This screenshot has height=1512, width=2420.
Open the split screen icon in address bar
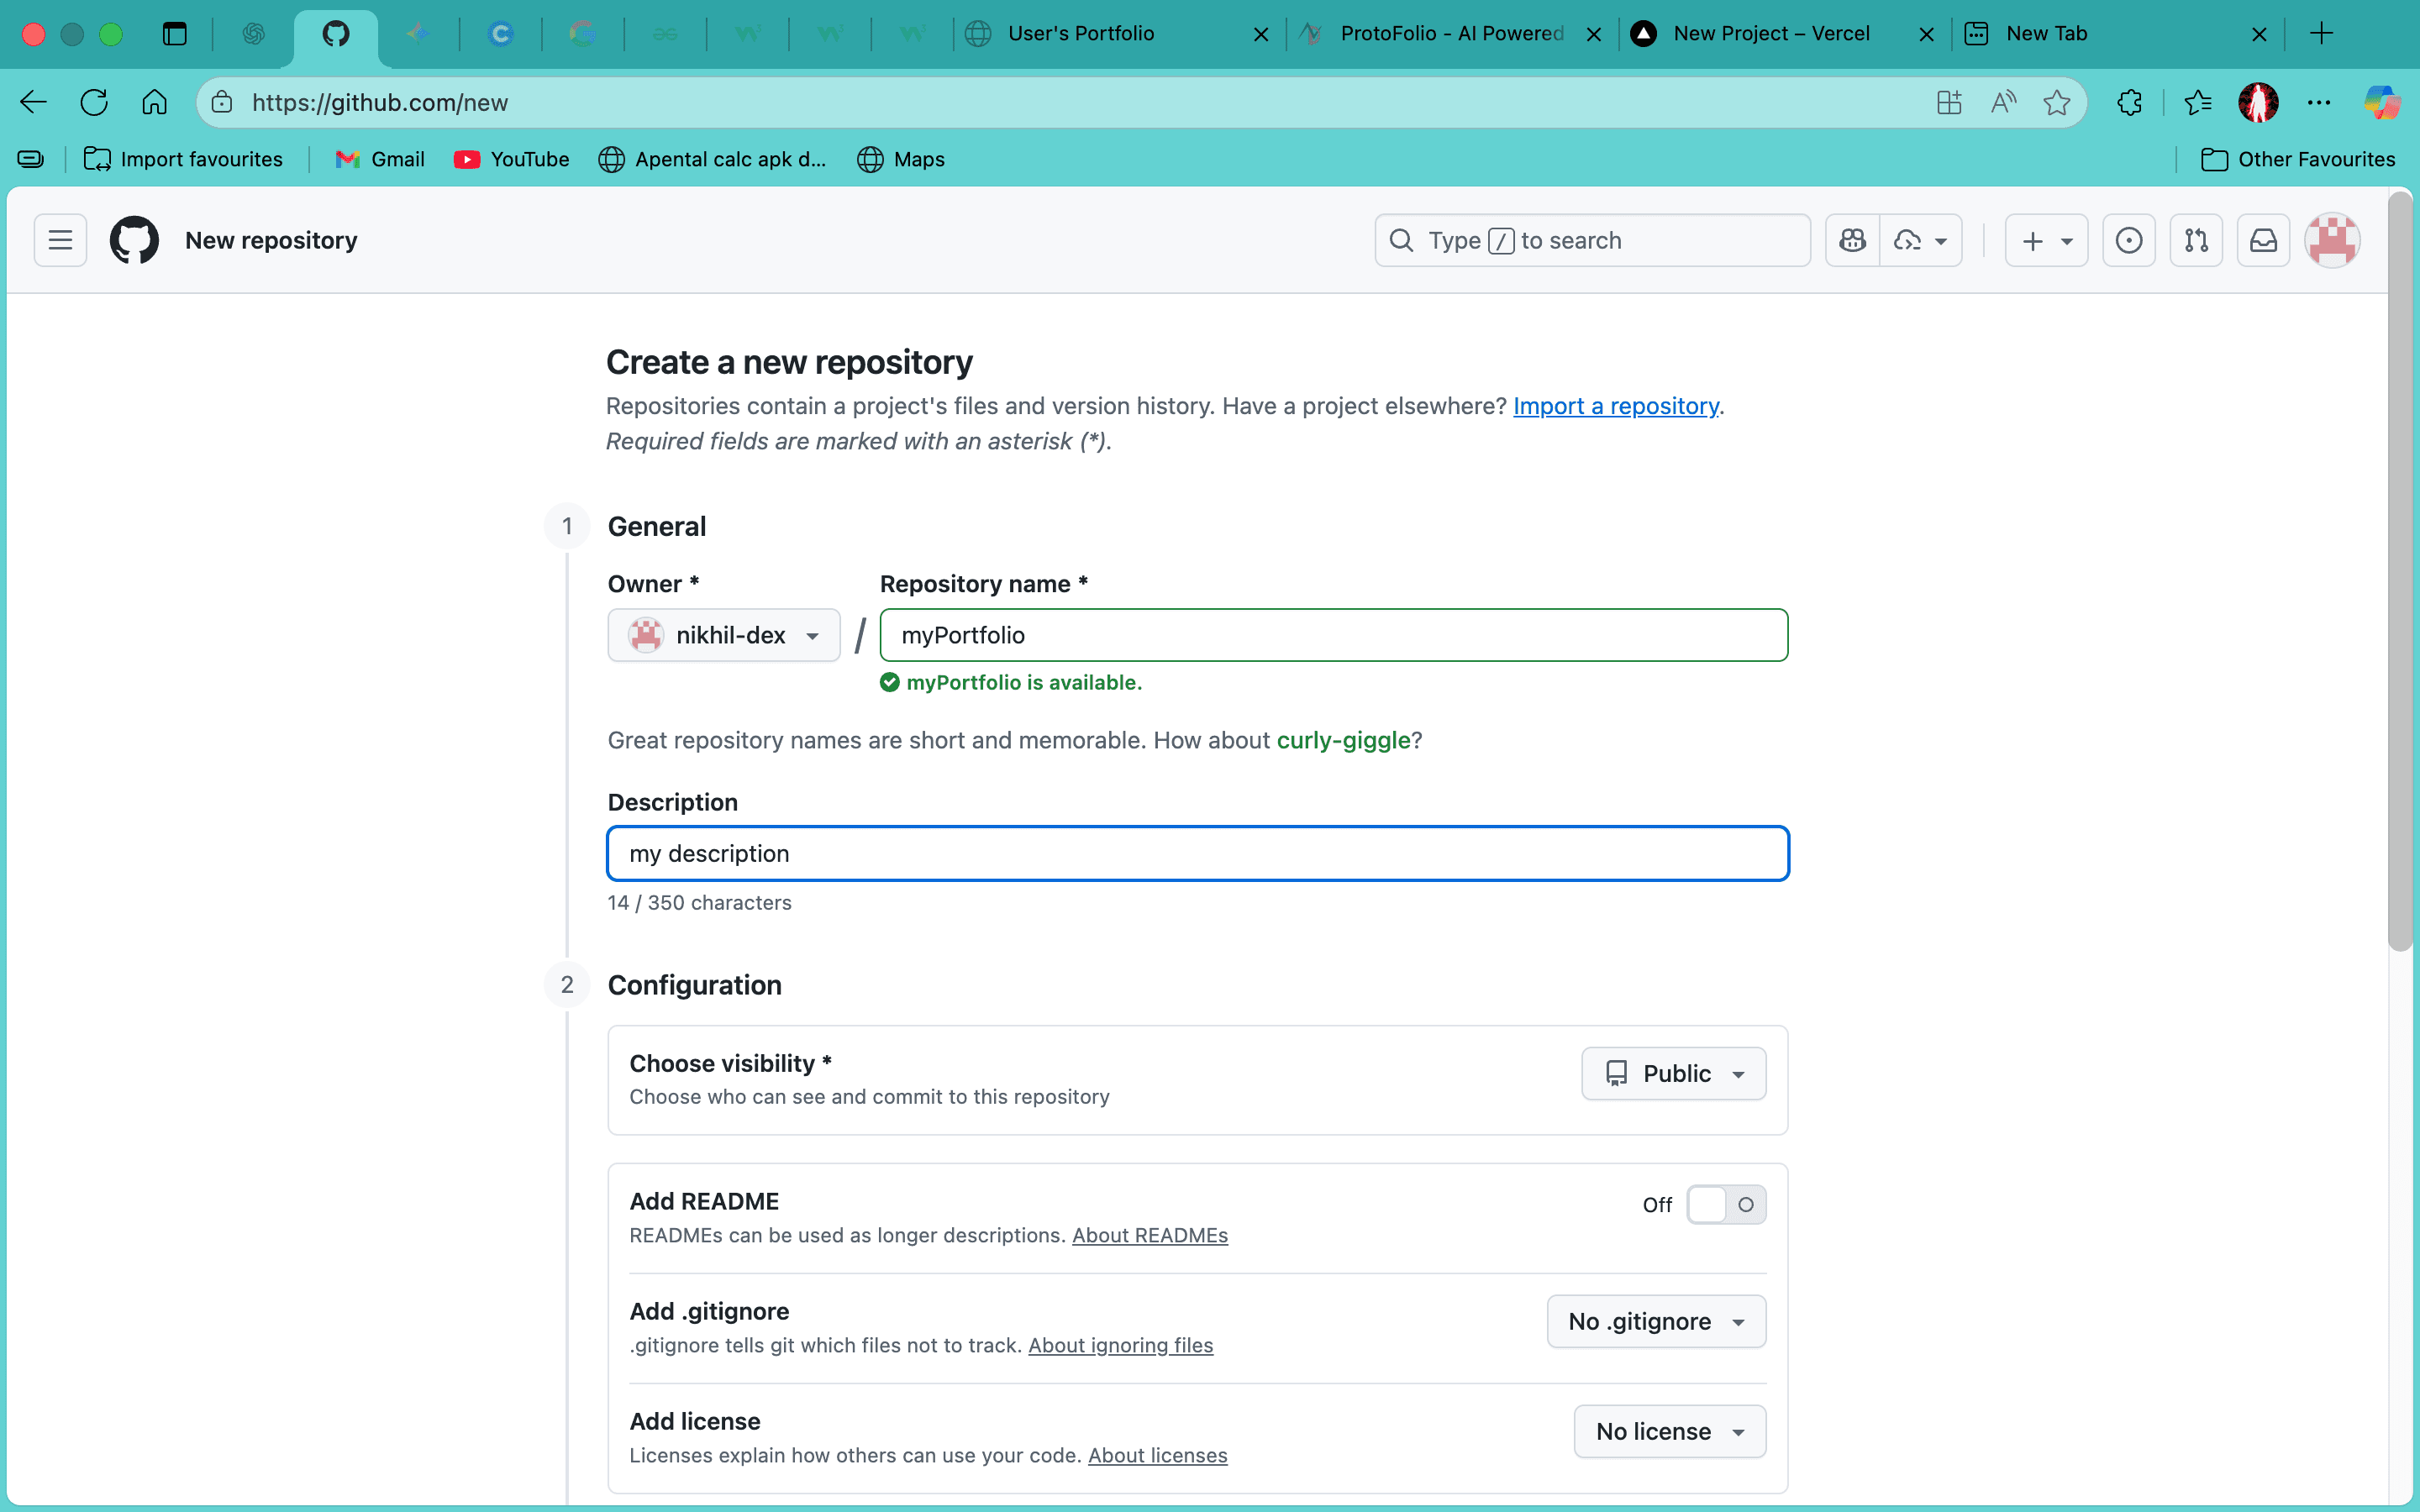1949,102
